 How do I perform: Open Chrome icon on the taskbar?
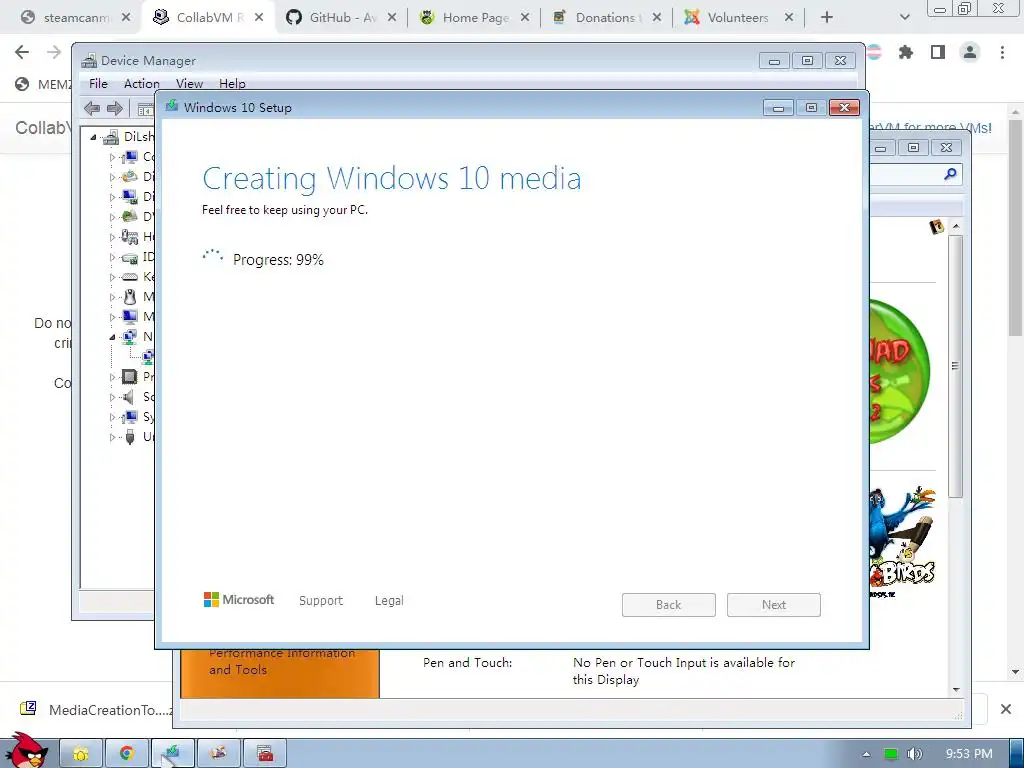tap(127, 754)
